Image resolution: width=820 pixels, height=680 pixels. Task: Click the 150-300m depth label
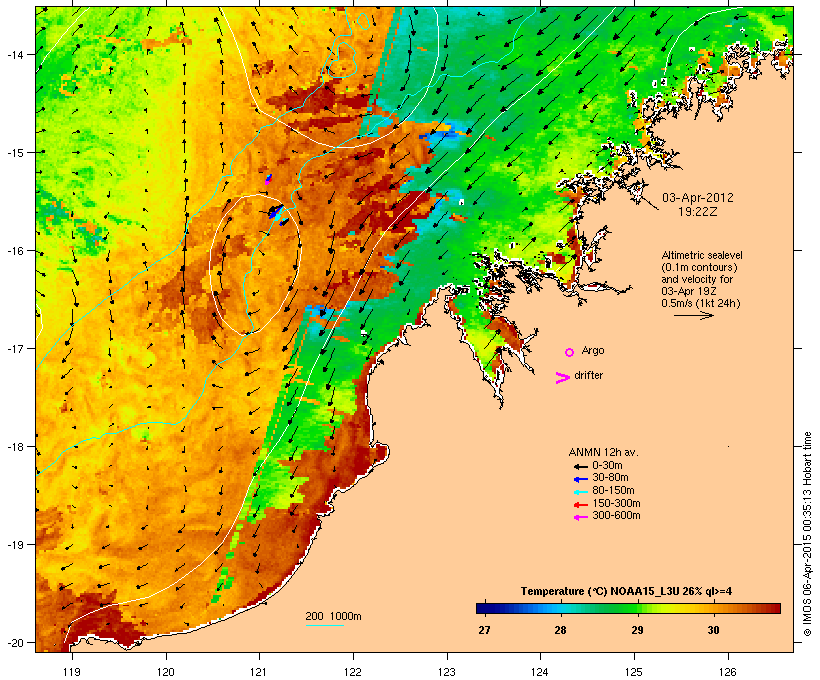pyautogui.click(x=616, y=503)
